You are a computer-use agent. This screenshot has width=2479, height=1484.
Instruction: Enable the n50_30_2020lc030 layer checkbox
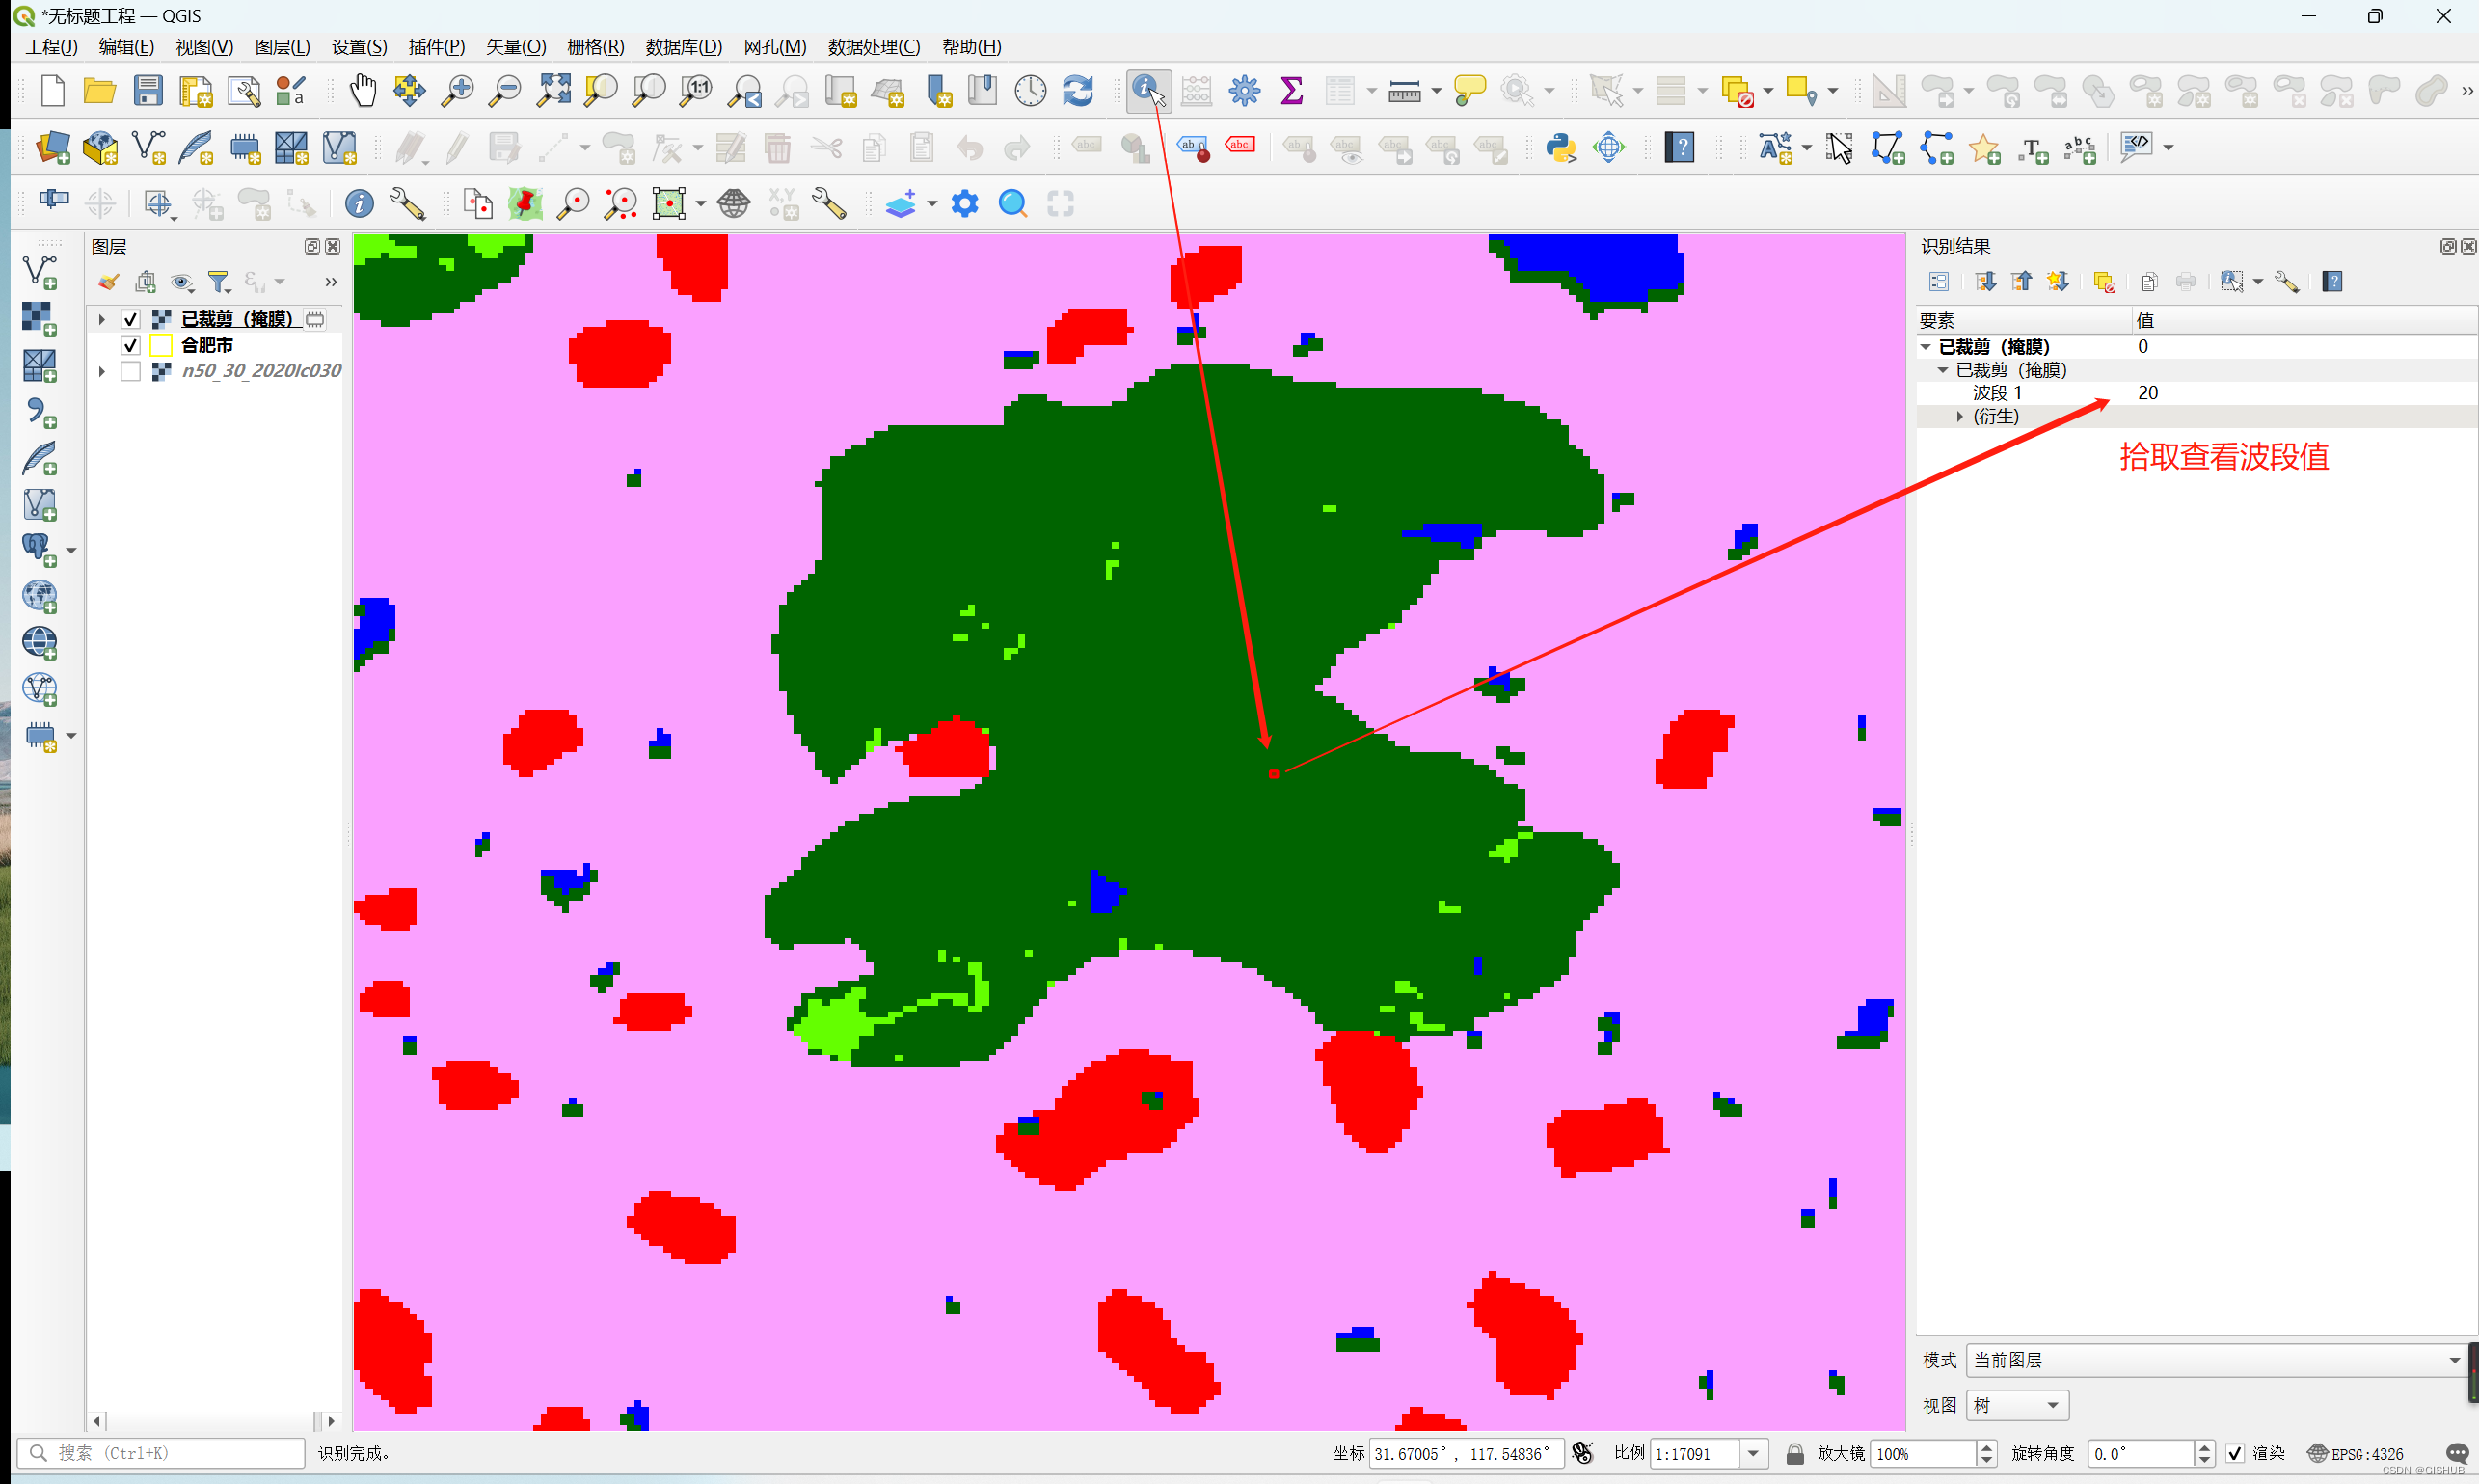(130, 371)
